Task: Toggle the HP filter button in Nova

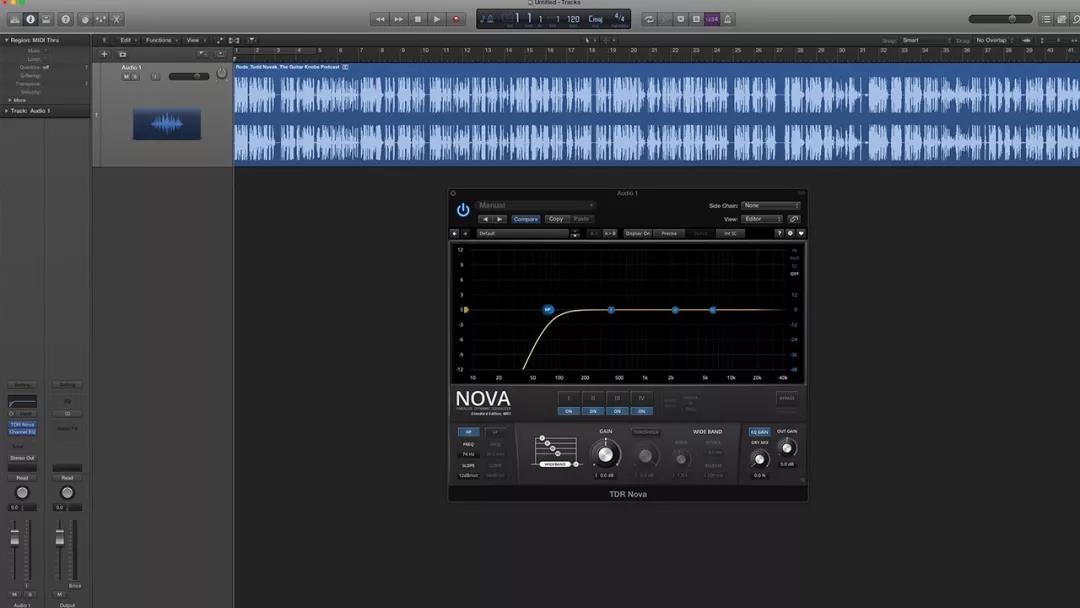Action: pos(468,432)
